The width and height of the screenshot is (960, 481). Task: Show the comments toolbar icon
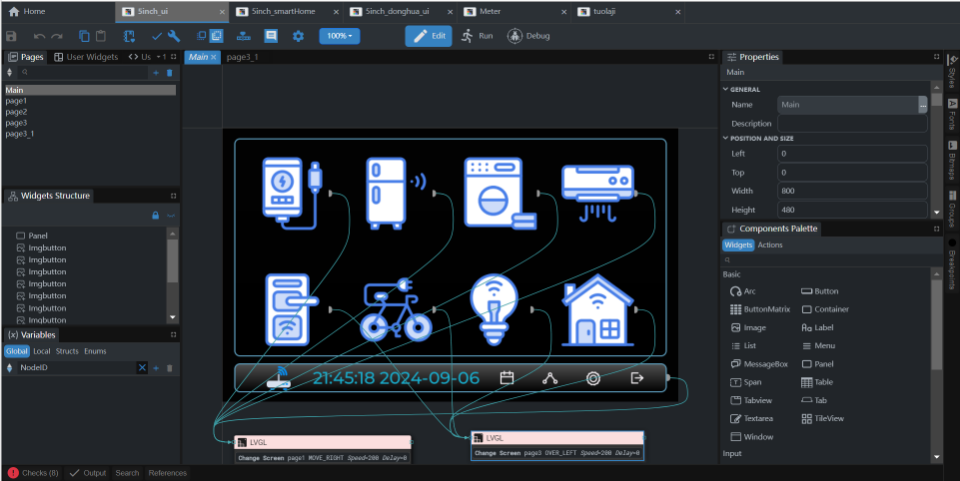[x=271, y=36]
